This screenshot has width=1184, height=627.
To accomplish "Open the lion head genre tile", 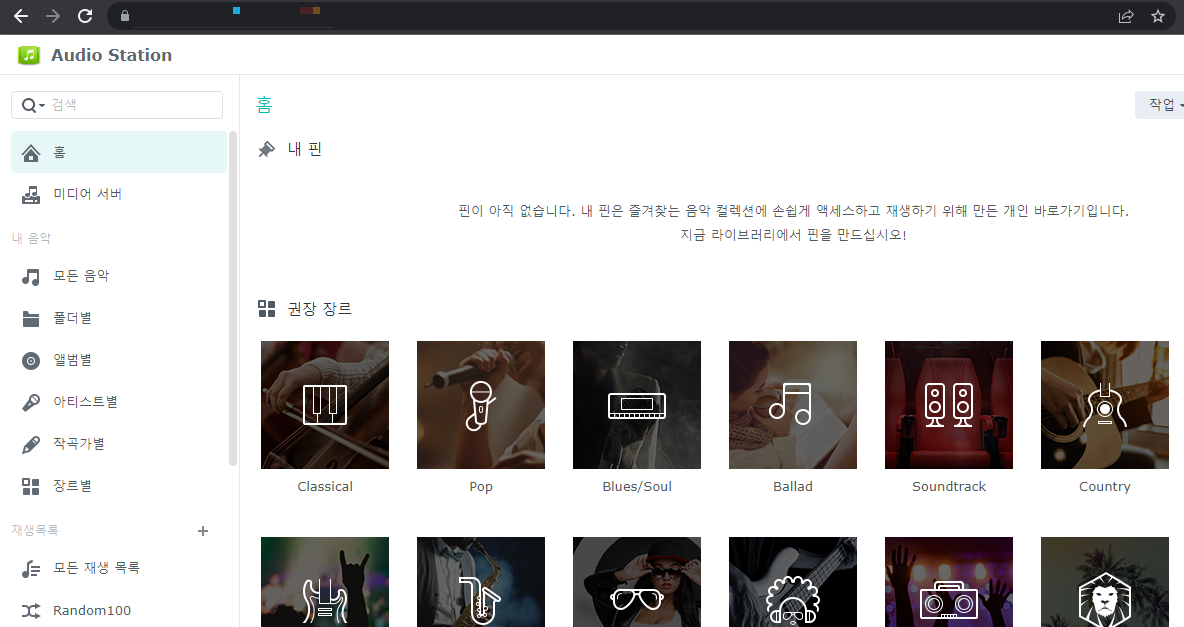I will (x=1105, y=582).
